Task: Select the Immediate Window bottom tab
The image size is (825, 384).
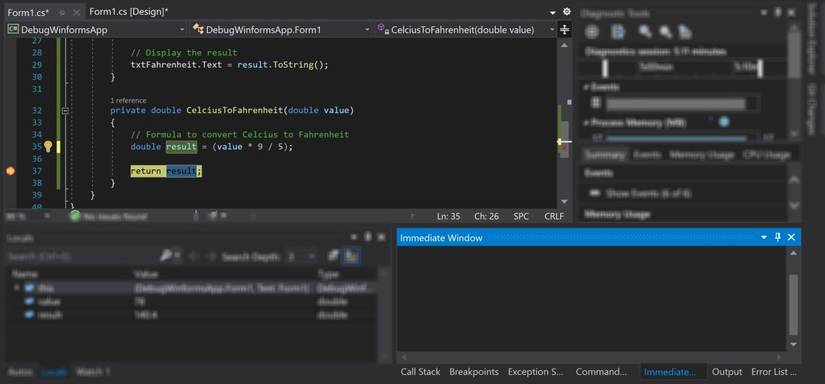Action: coord(669,371)
